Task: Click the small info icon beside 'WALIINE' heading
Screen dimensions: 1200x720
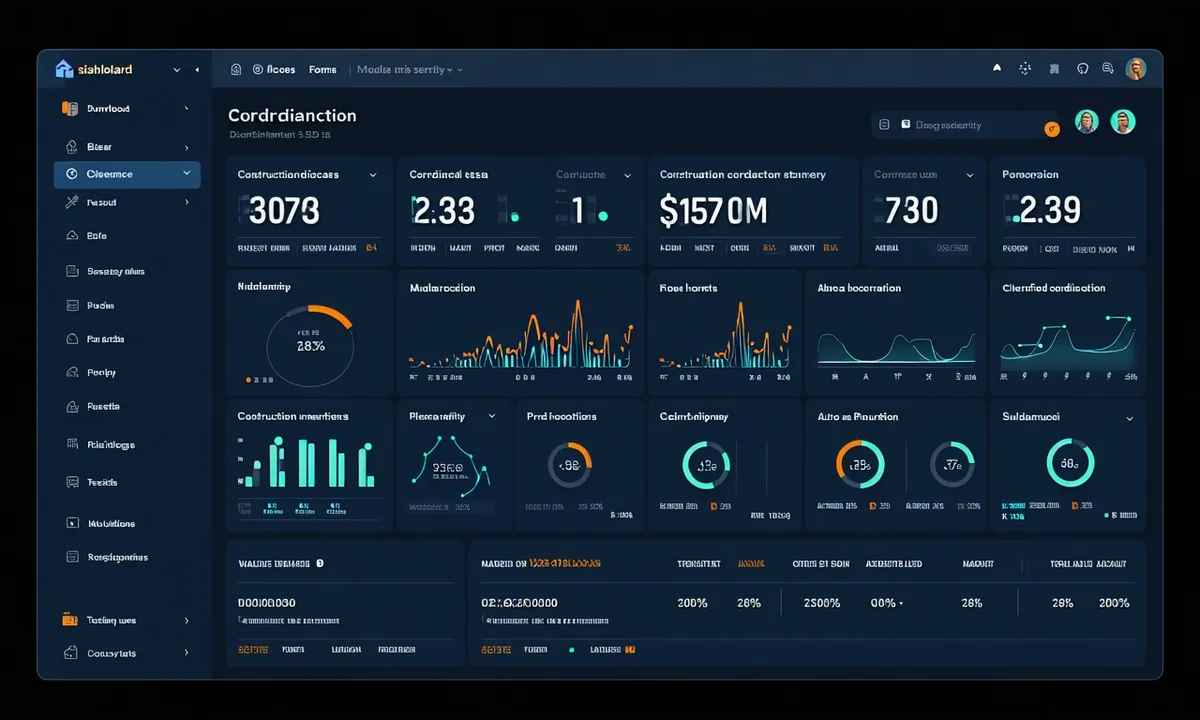Action: pyautogui.click(x=320, y=563)
